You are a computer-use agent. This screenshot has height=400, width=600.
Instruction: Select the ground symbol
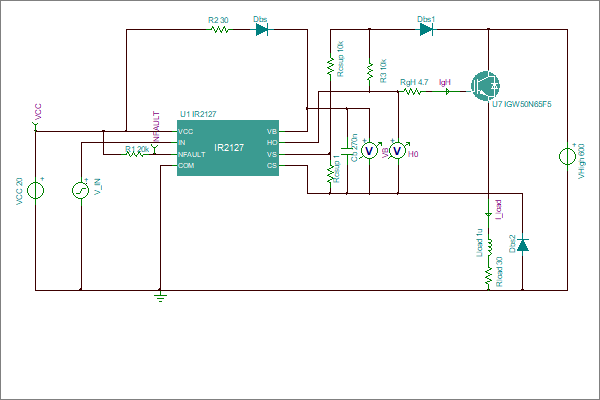pyautogui.click(x=160, y=296)
